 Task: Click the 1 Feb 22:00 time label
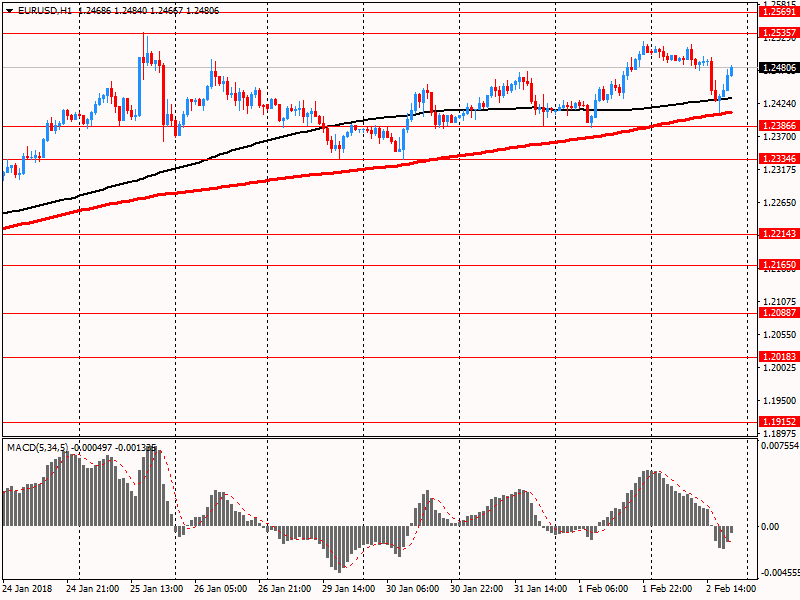coord(667,588)
